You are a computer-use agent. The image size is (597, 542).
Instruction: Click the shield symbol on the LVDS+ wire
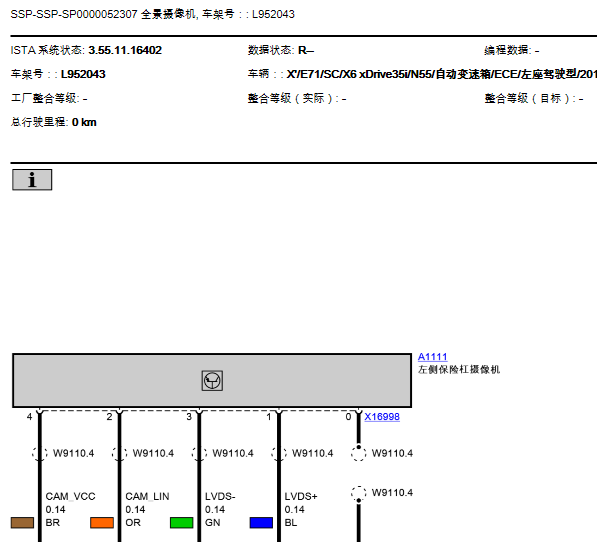(x=279, y=453)
